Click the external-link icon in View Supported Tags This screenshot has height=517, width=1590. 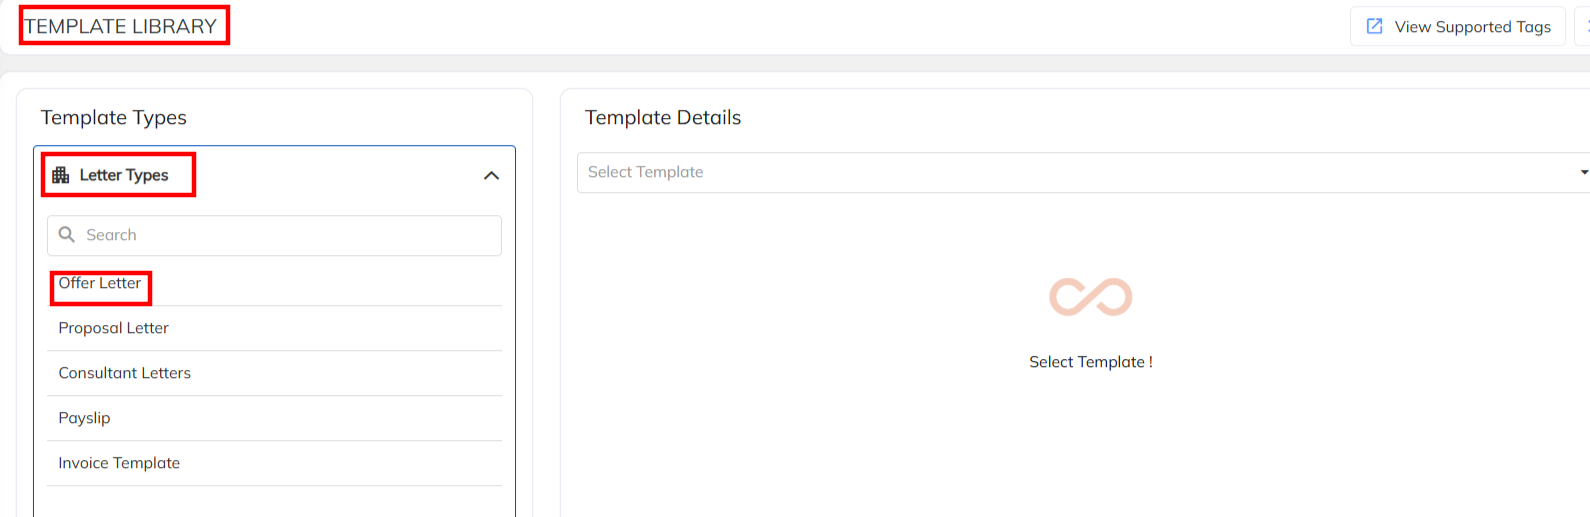point(1375,26)
